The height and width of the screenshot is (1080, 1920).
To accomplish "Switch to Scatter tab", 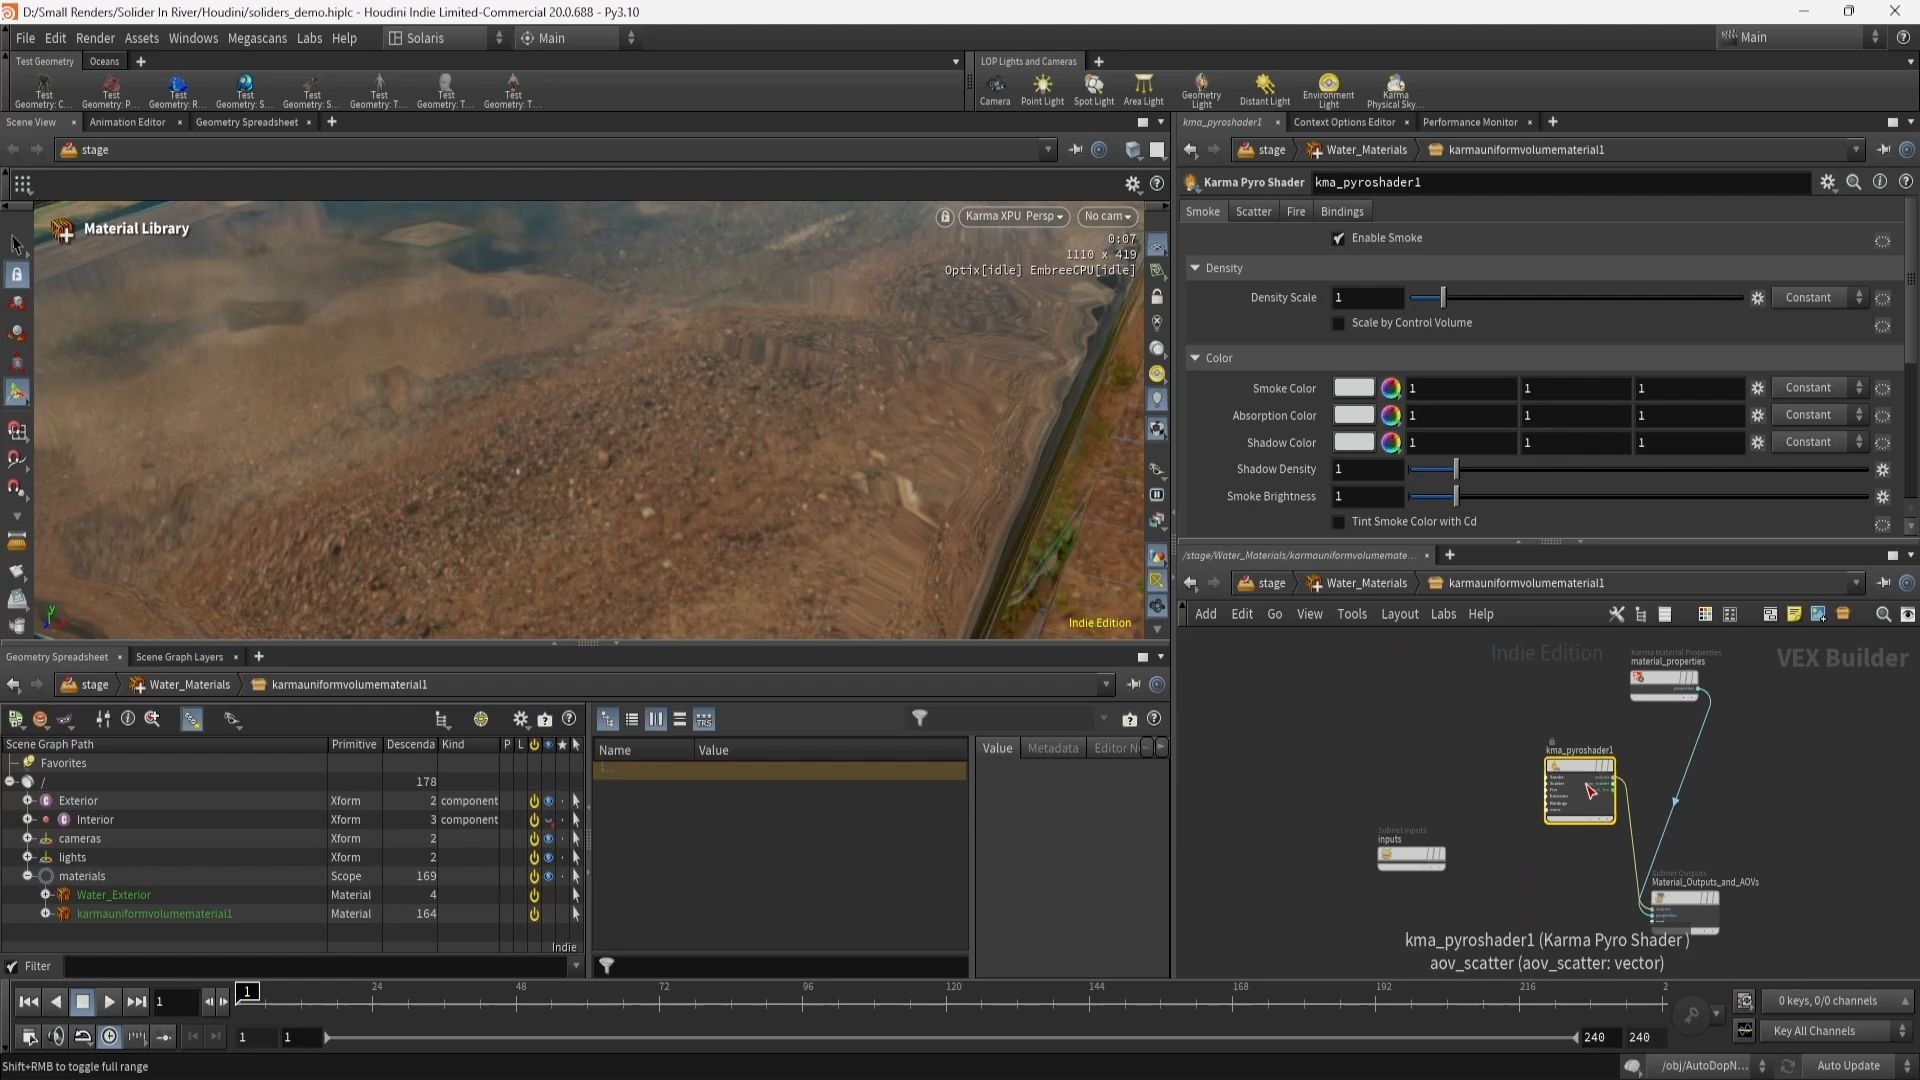I will click(x=1253, y=212).
